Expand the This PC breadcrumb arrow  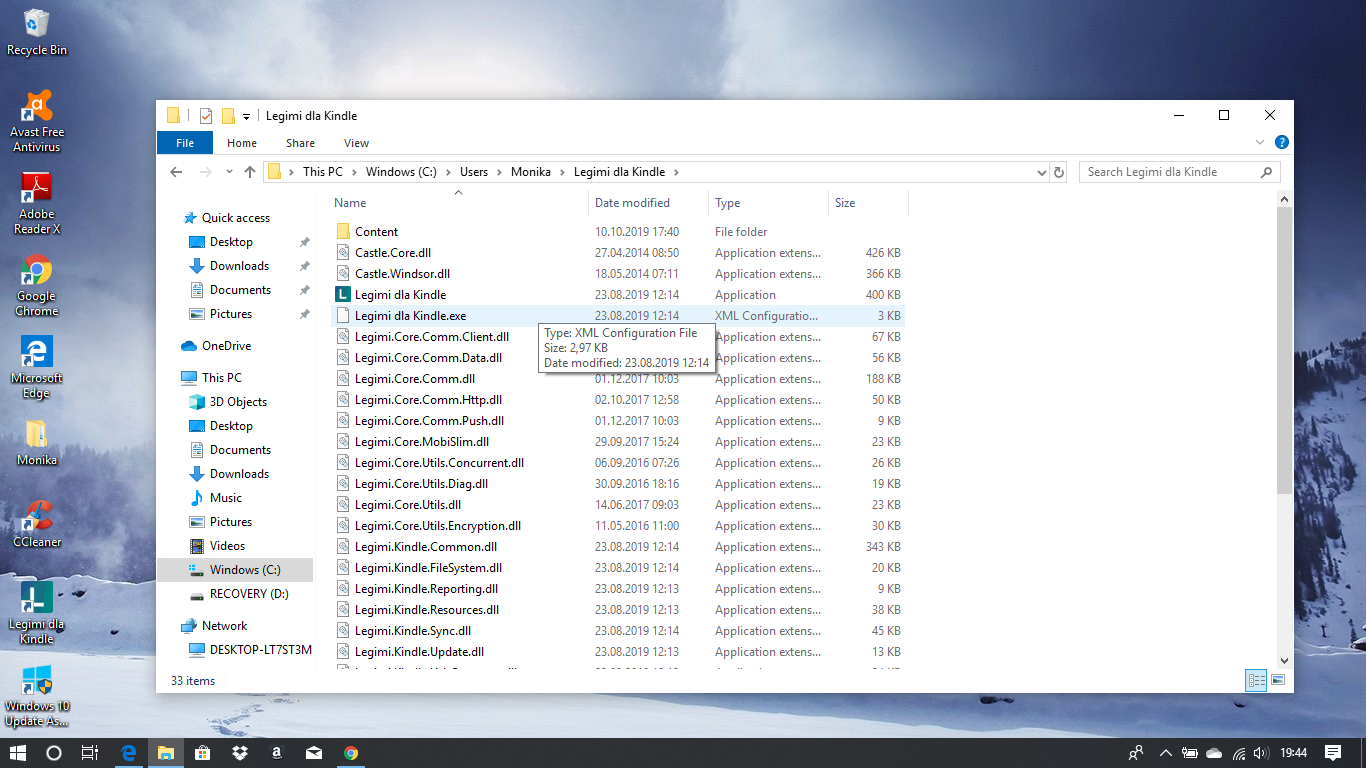coord(354,172)
